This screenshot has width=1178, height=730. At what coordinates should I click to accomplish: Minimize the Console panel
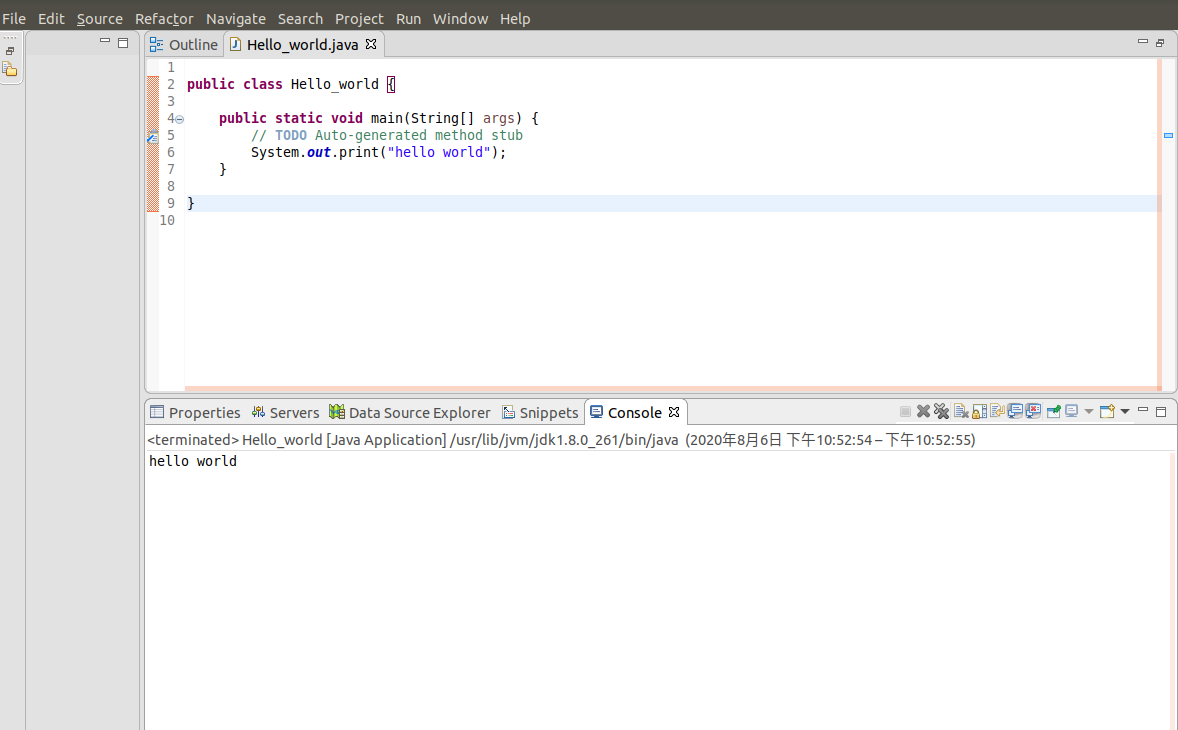tap(1143, 409)
